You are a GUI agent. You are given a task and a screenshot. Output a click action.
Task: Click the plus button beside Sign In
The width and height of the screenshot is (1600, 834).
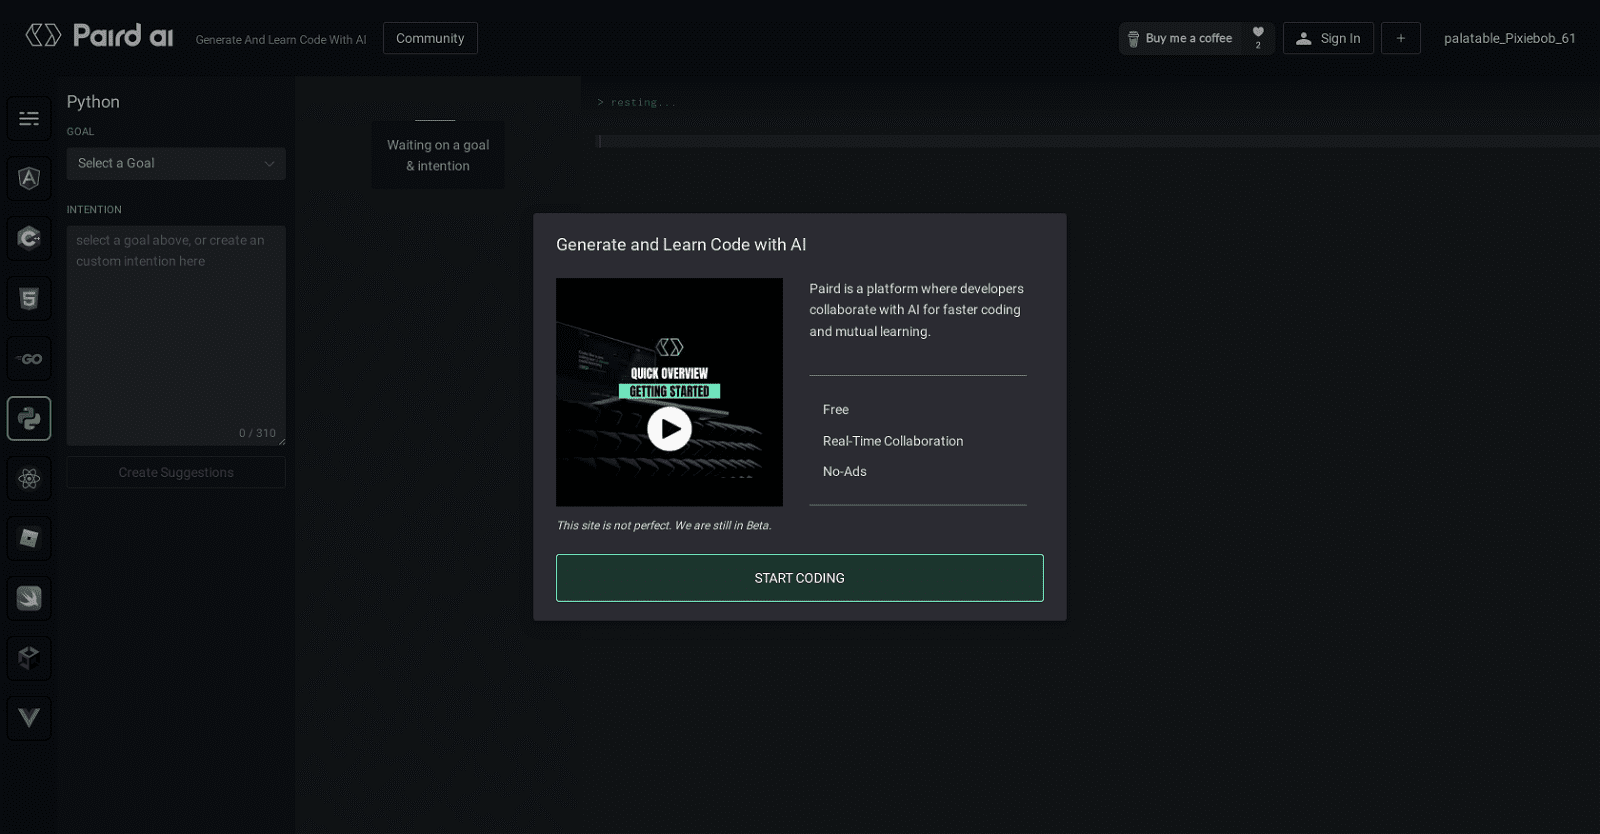[x=1400, y=38]
